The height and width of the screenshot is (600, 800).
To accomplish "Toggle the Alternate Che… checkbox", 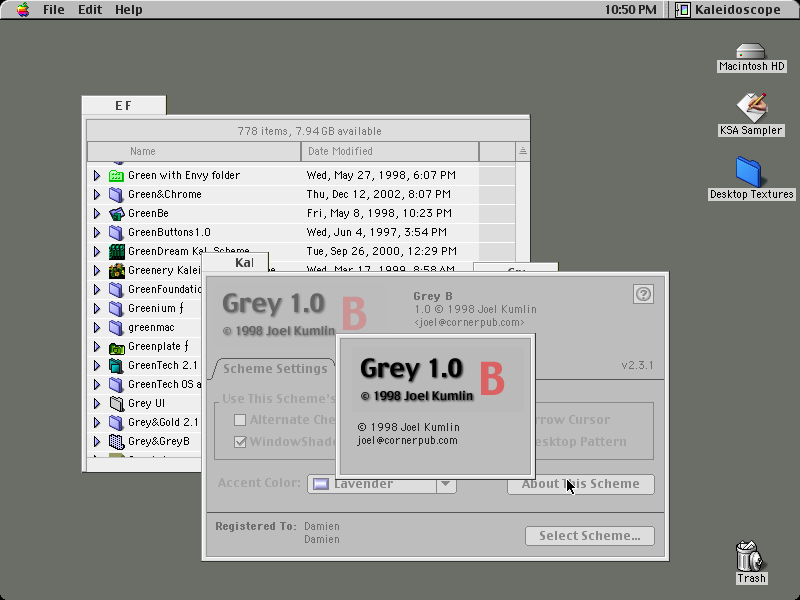I will [x=240, y=420].
